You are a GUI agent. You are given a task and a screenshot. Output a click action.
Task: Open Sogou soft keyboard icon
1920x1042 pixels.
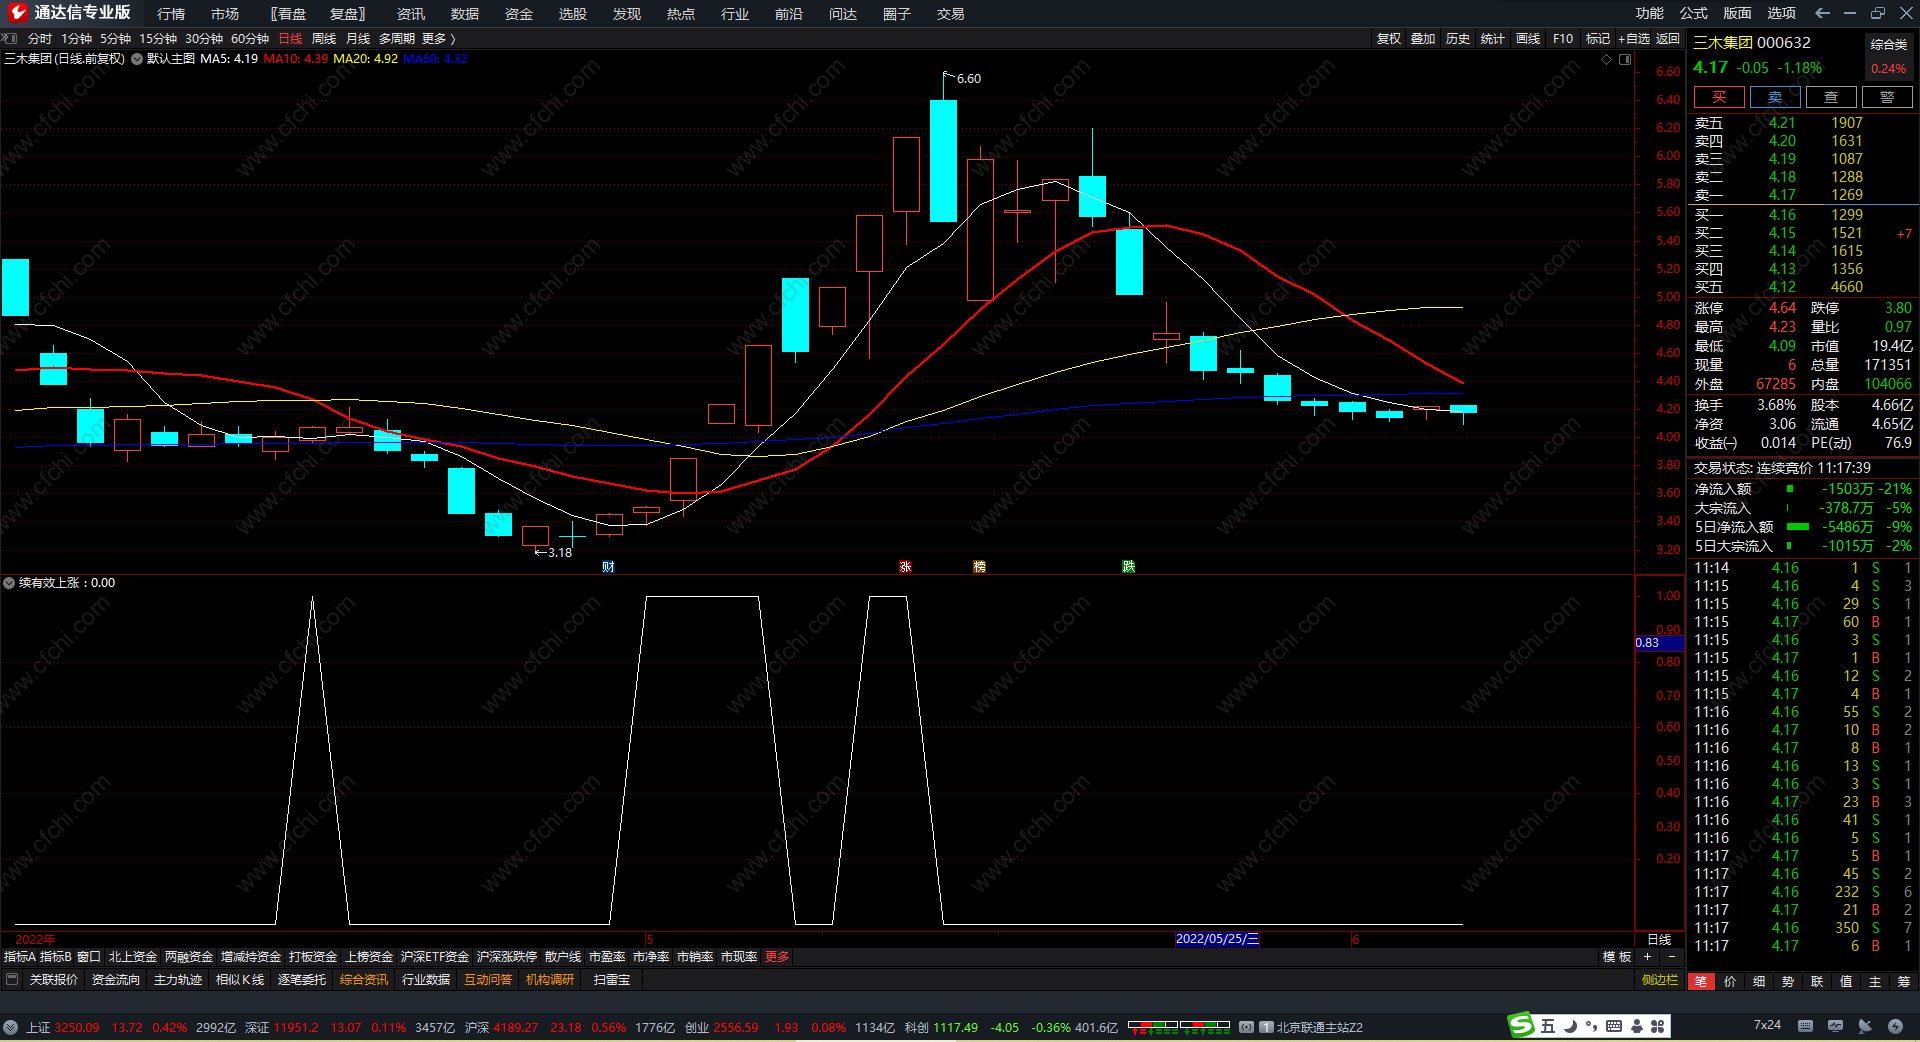click(x=1614, y=1026)
